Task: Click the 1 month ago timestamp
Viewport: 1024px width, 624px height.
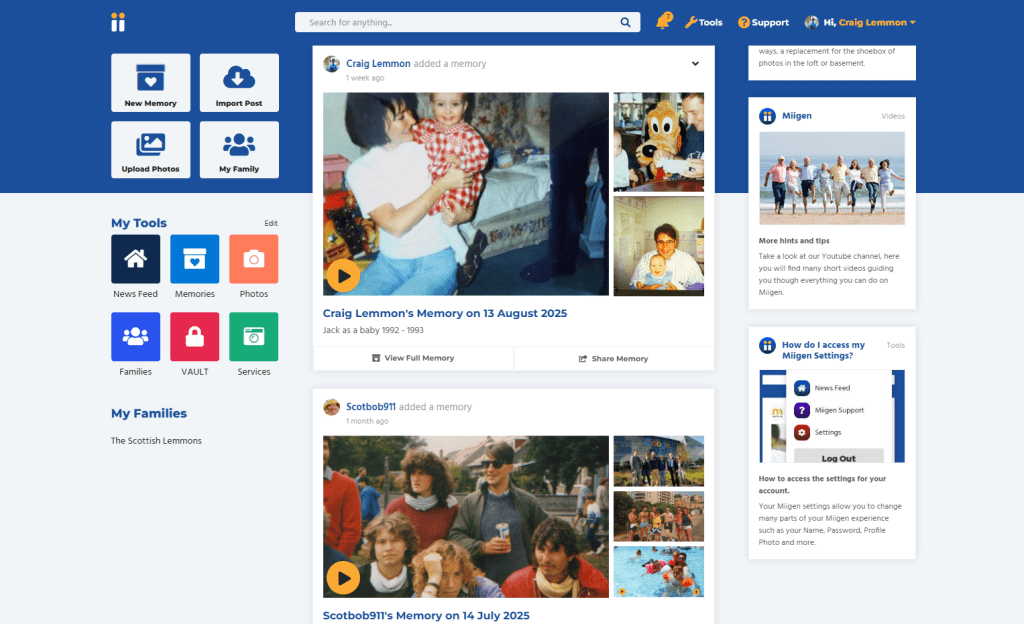Action: pos(367,421)
